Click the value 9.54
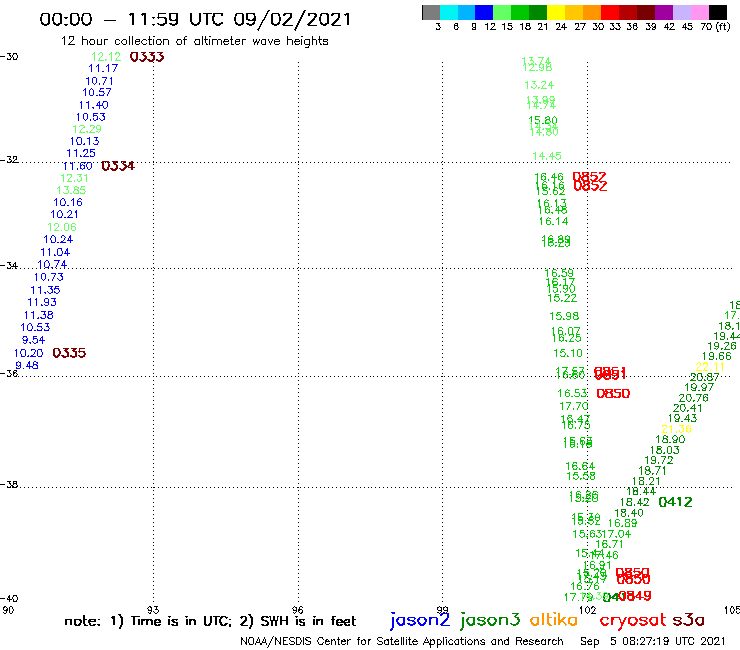 click(x=34, y=340)
